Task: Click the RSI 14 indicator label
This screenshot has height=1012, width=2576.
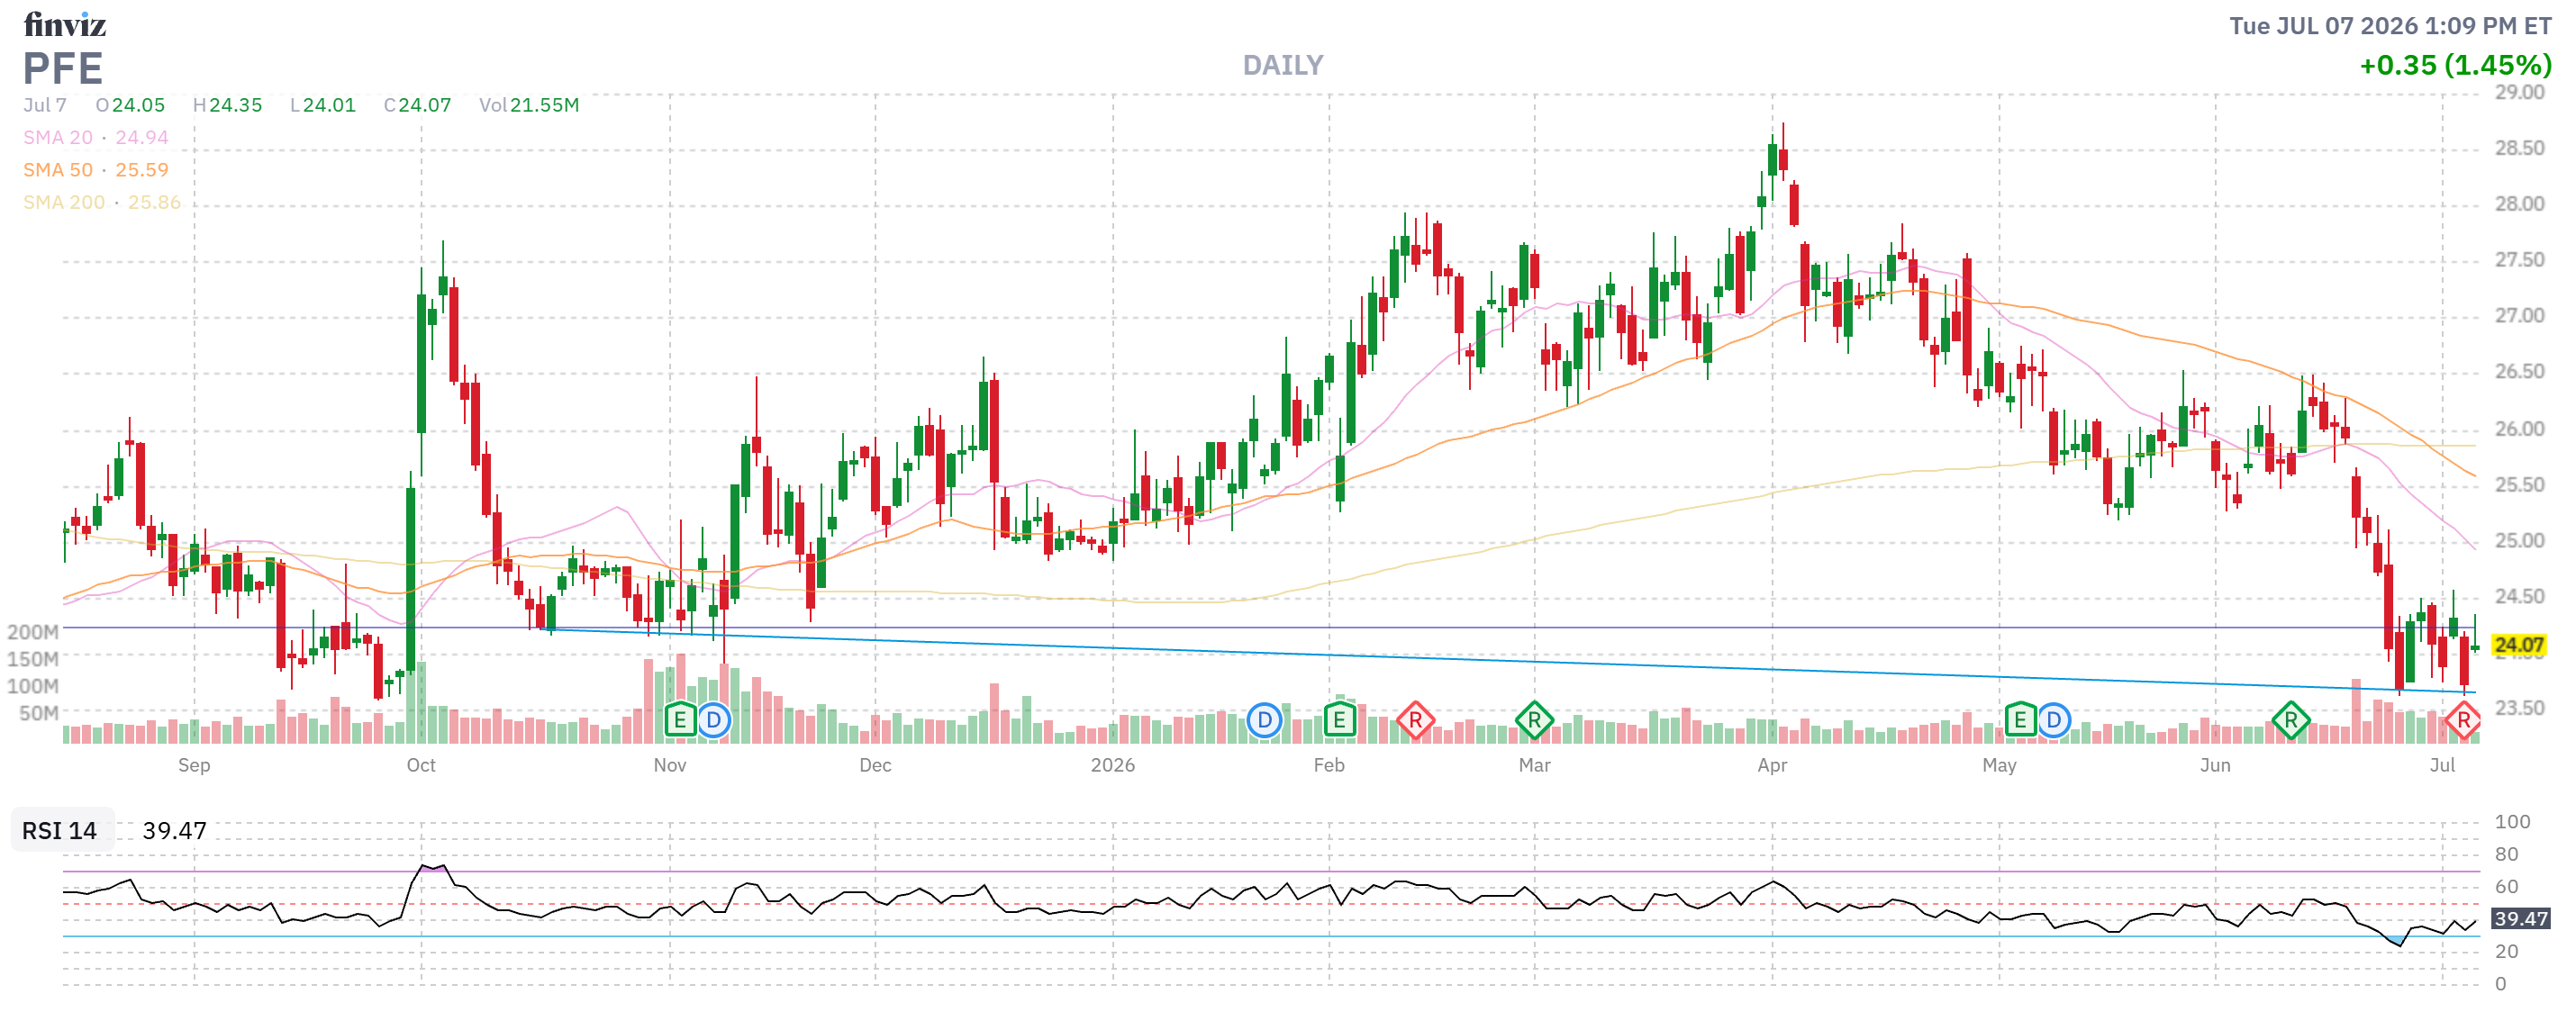Action: [x=60, y=830]
